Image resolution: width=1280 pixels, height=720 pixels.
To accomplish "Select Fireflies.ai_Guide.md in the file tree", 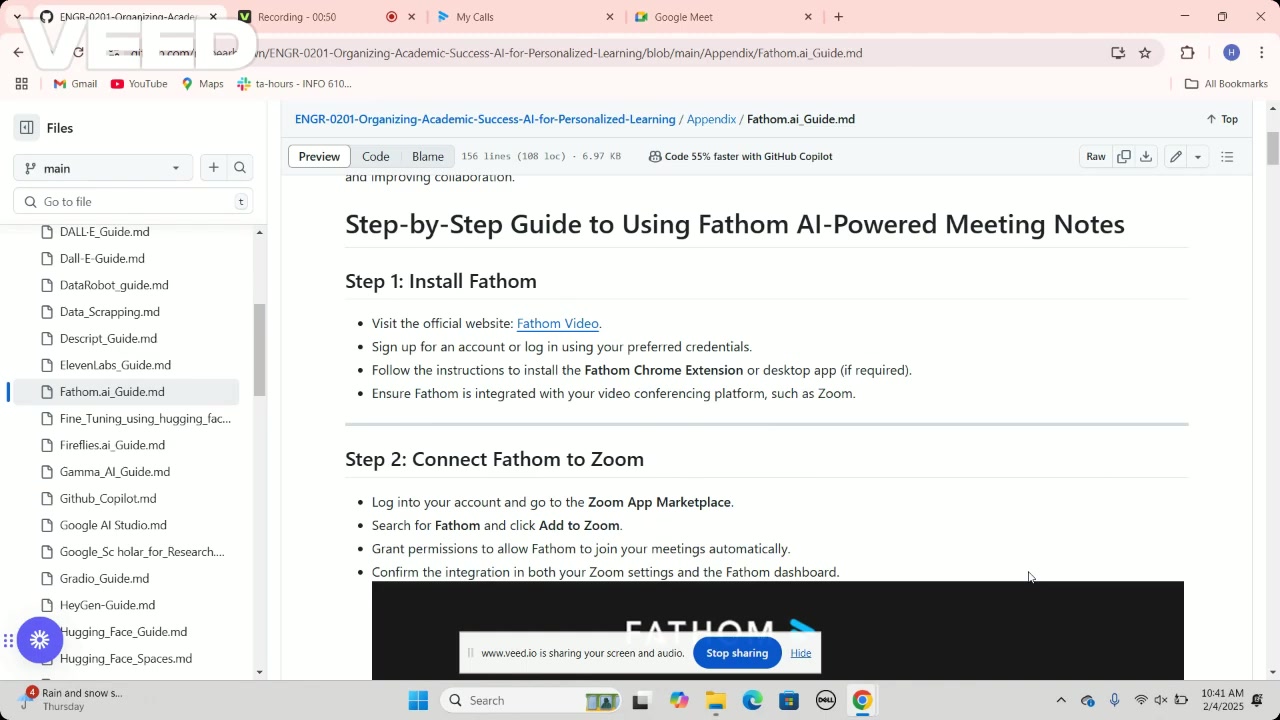I will tap(112, 445).
